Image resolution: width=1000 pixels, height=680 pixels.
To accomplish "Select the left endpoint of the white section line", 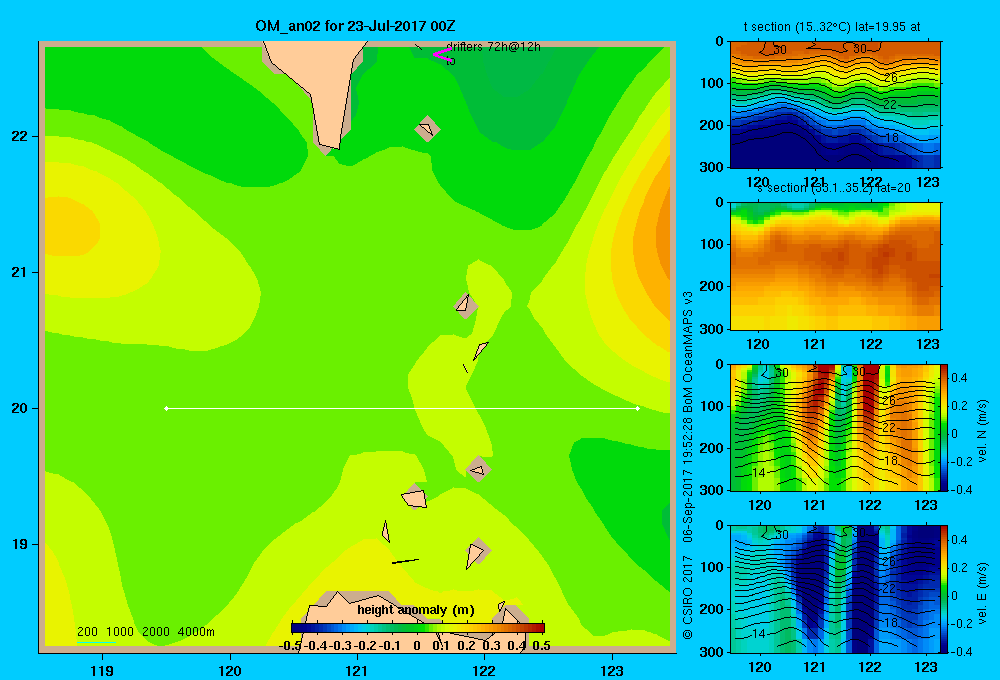I will tap(166, 408).
